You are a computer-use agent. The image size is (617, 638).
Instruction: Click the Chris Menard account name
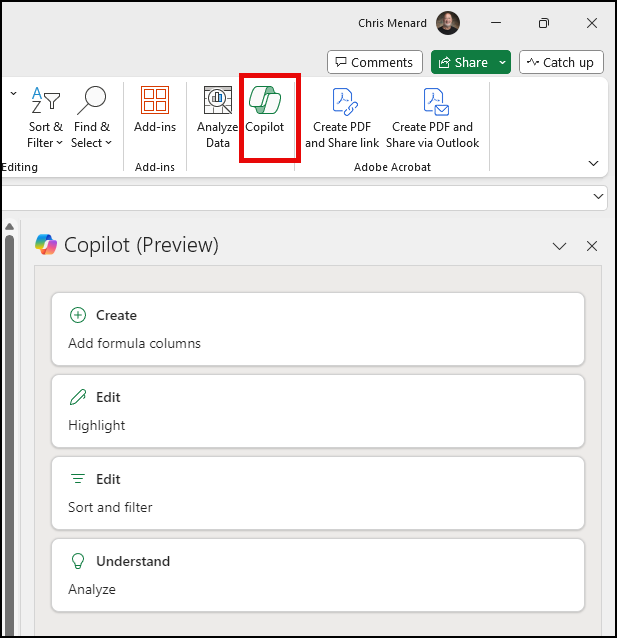392,23
